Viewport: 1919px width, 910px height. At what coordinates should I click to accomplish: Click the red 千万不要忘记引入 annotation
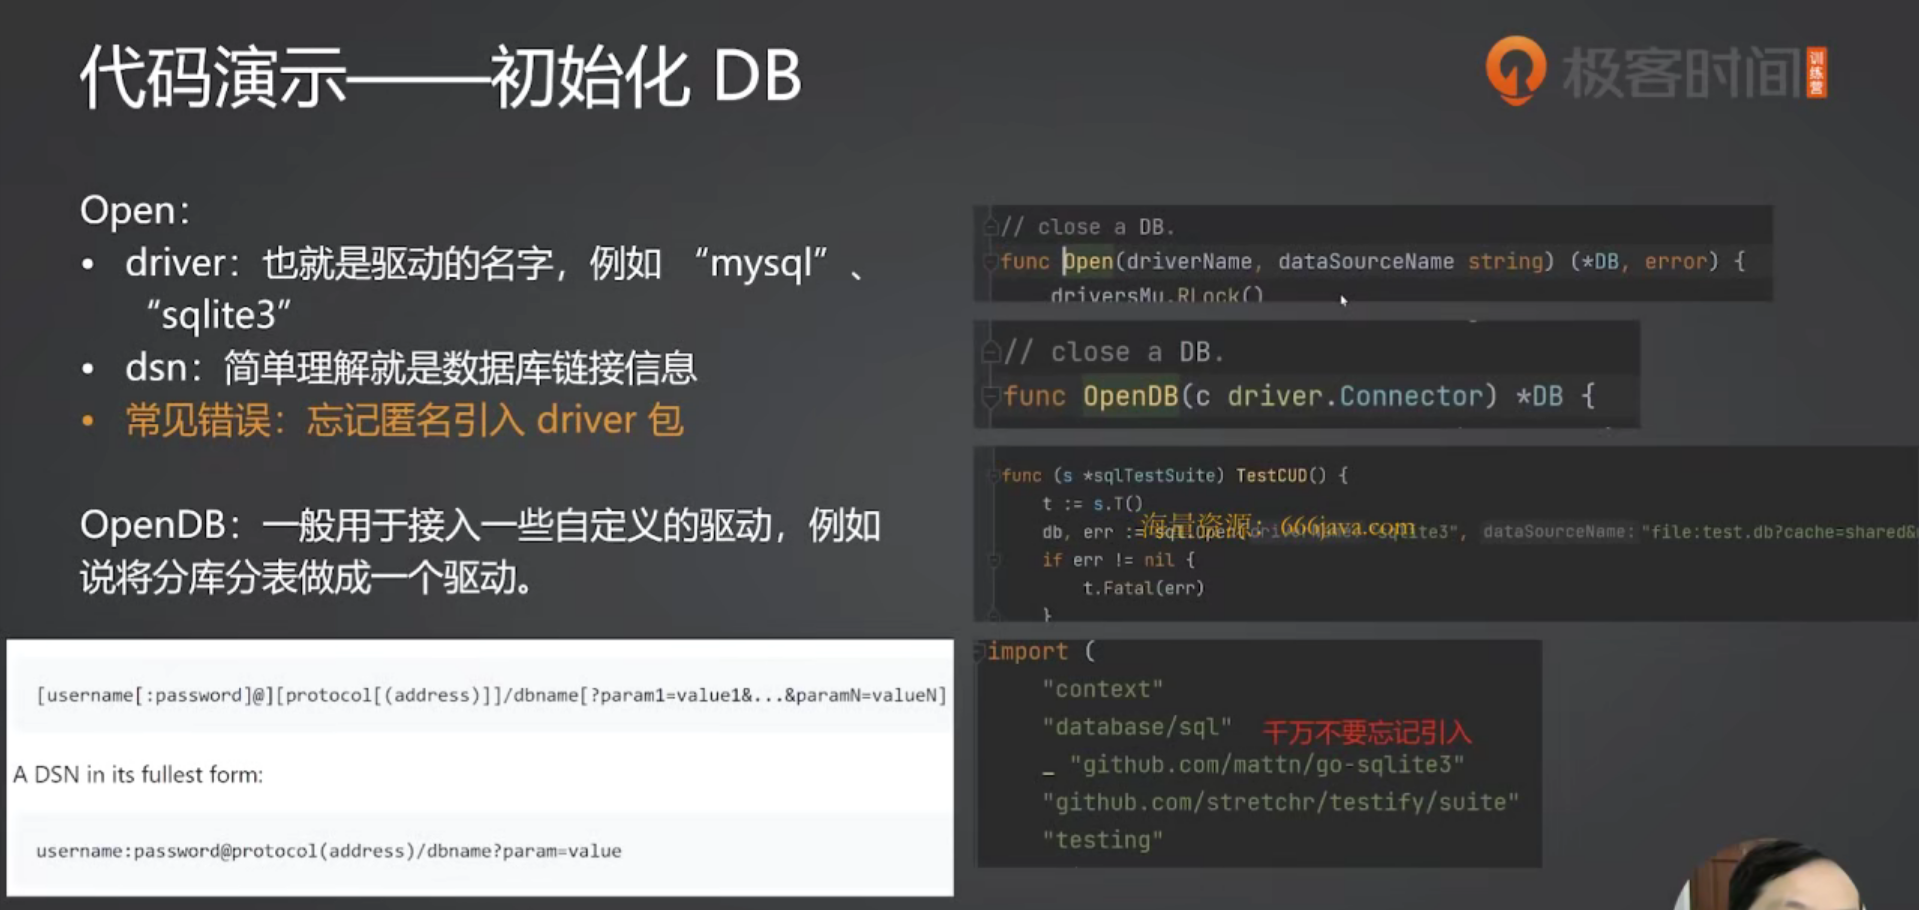1367,733
